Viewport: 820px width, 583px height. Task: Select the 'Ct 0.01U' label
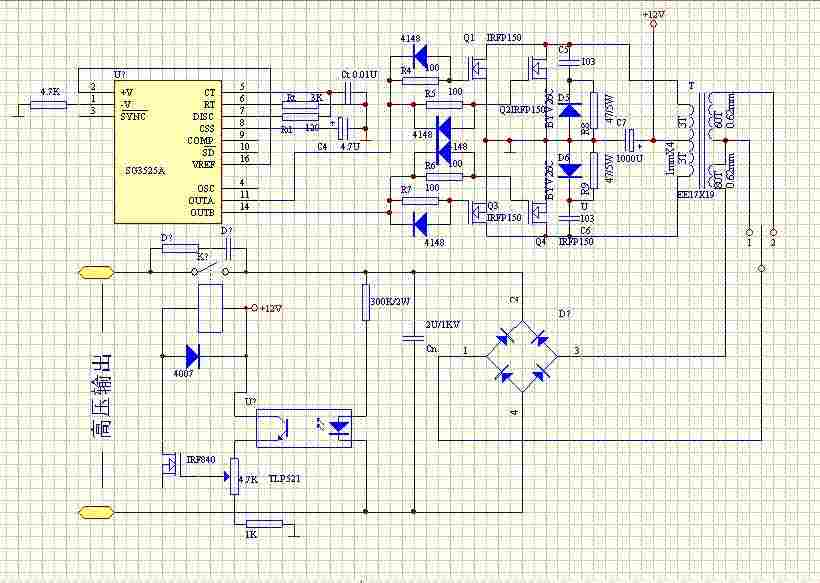359,74
